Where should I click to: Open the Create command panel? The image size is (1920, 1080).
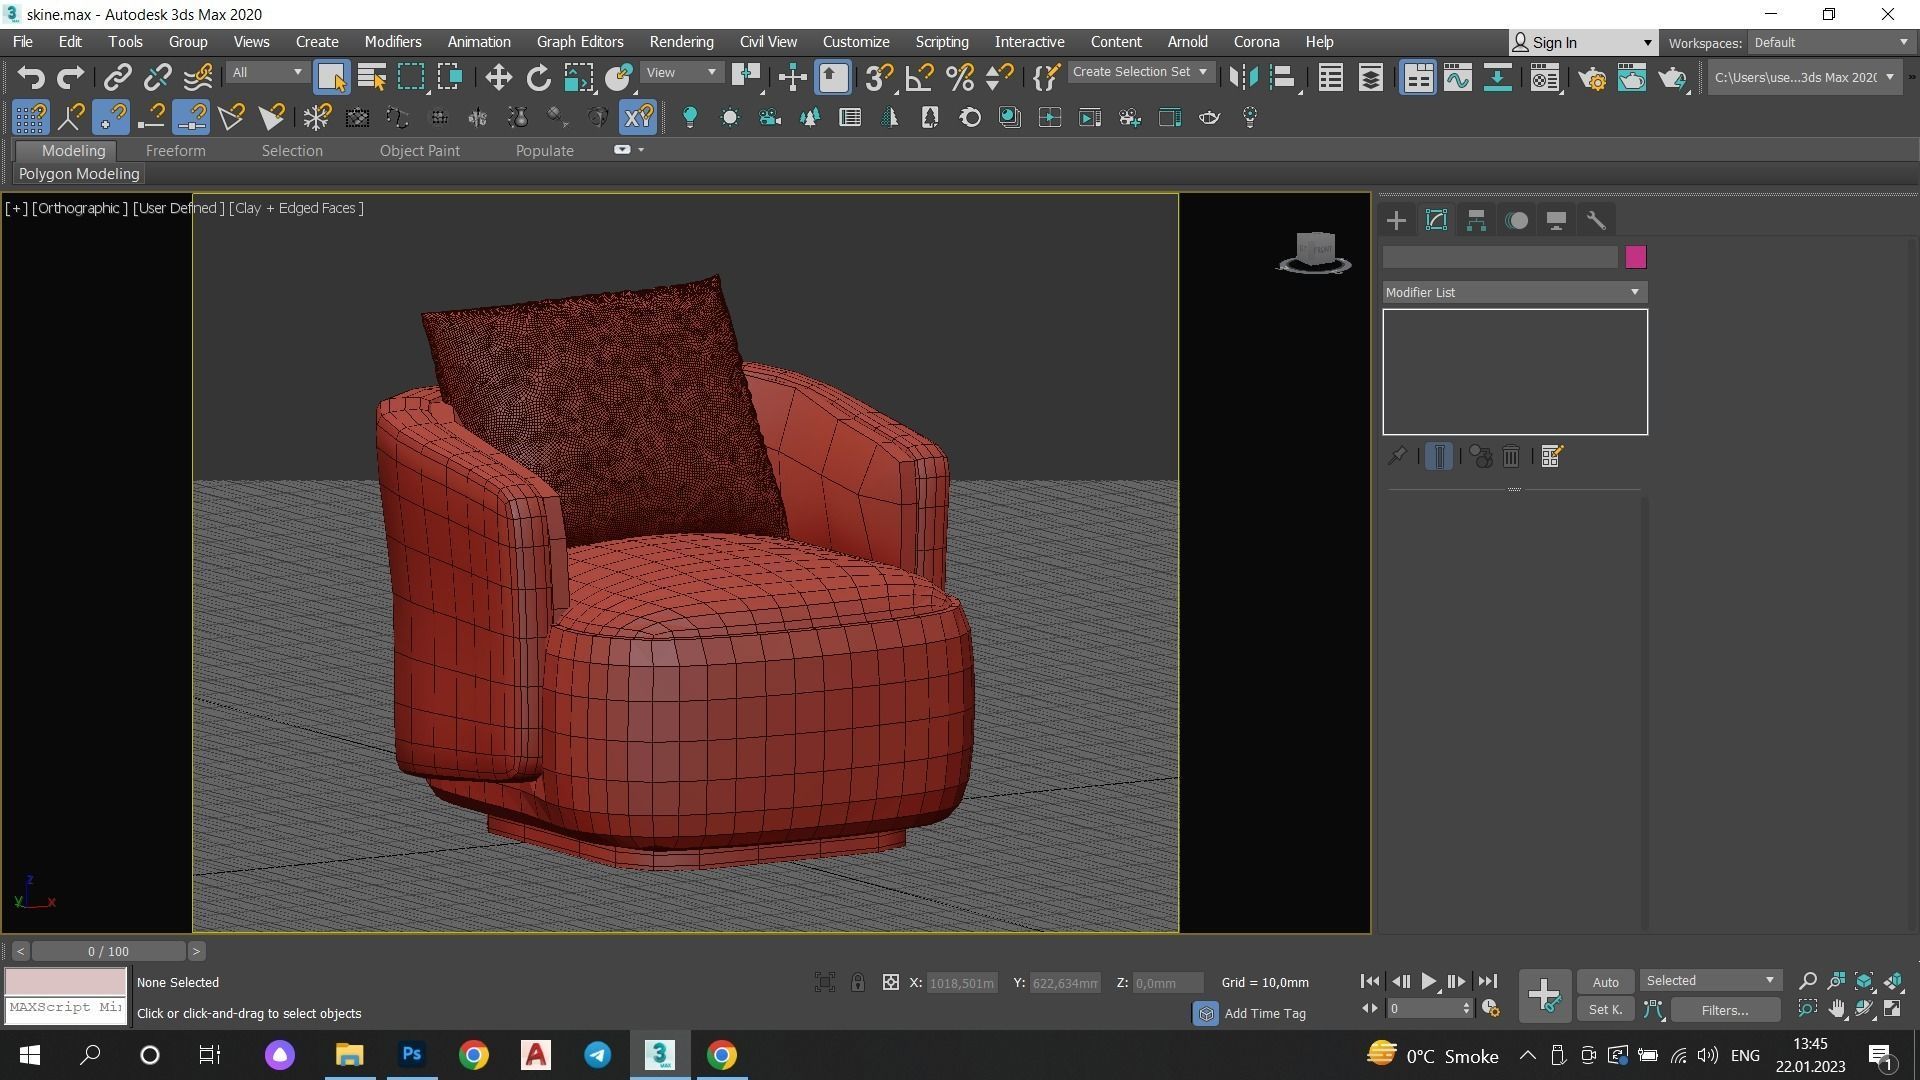pos(1396,220)
